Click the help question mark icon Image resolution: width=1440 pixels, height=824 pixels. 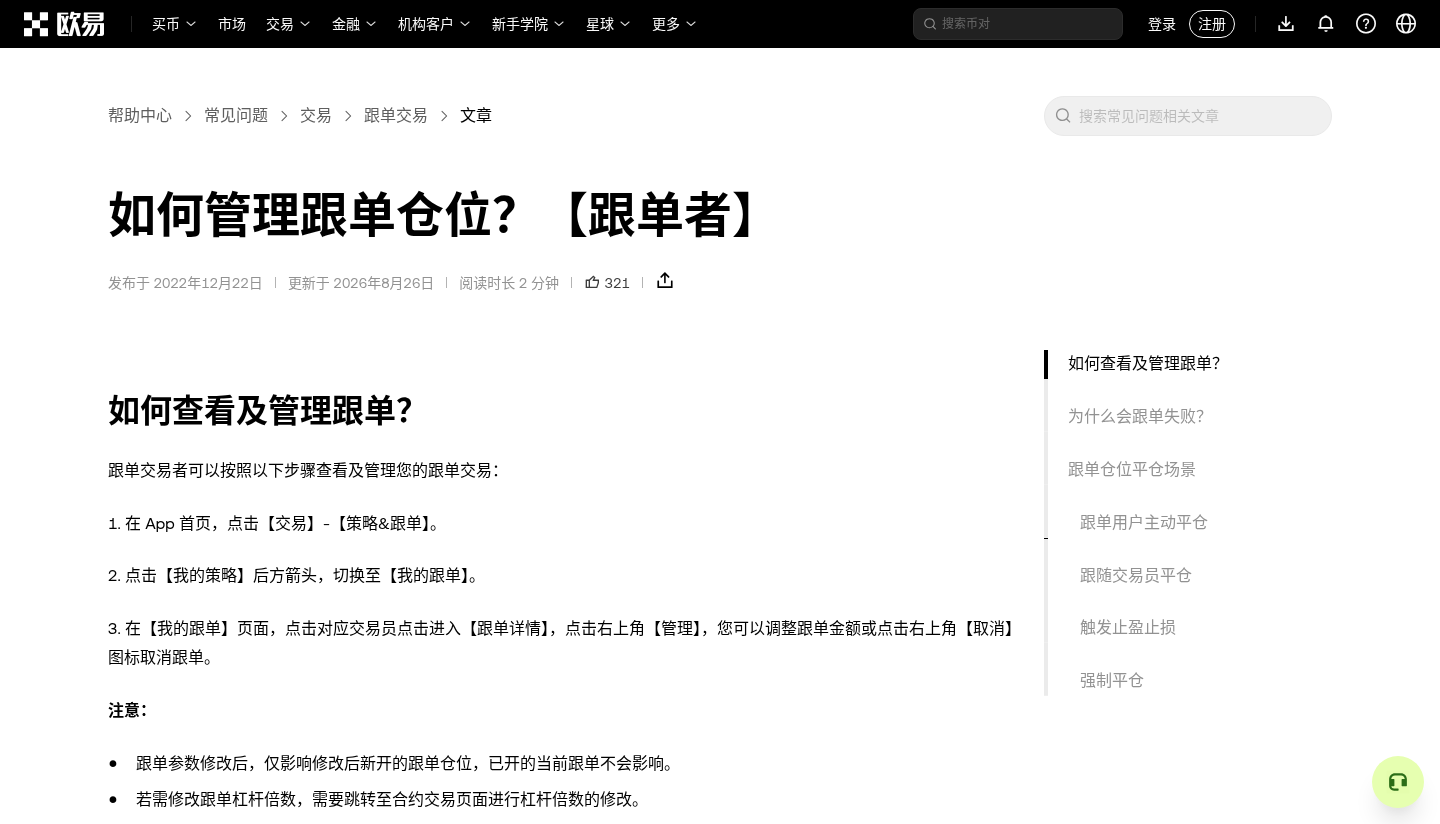pos(1366,24)
